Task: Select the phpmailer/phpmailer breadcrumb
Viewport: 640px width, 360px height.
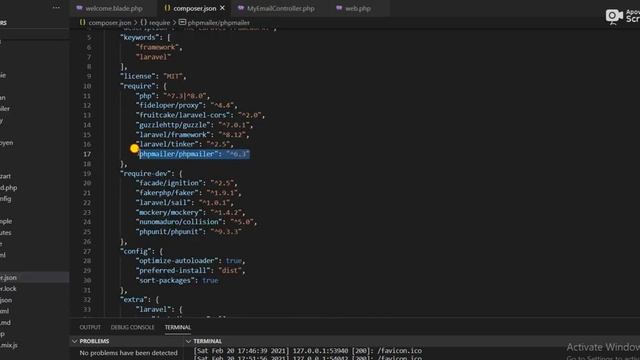Action: (x=218, y=23)
